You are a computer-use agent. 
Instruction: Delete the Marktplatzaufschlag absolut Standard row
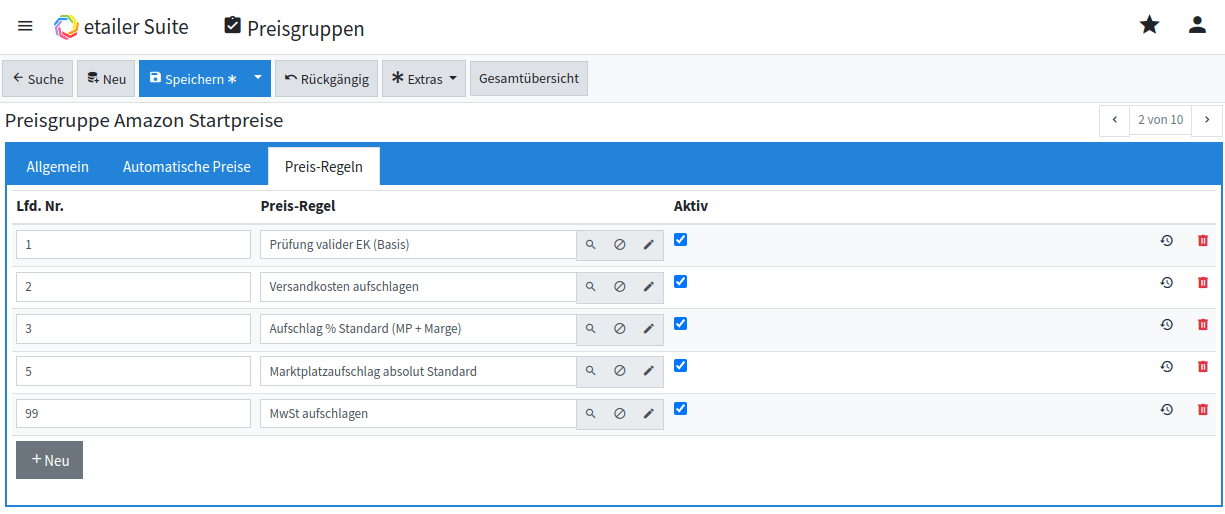(1202, 366)
